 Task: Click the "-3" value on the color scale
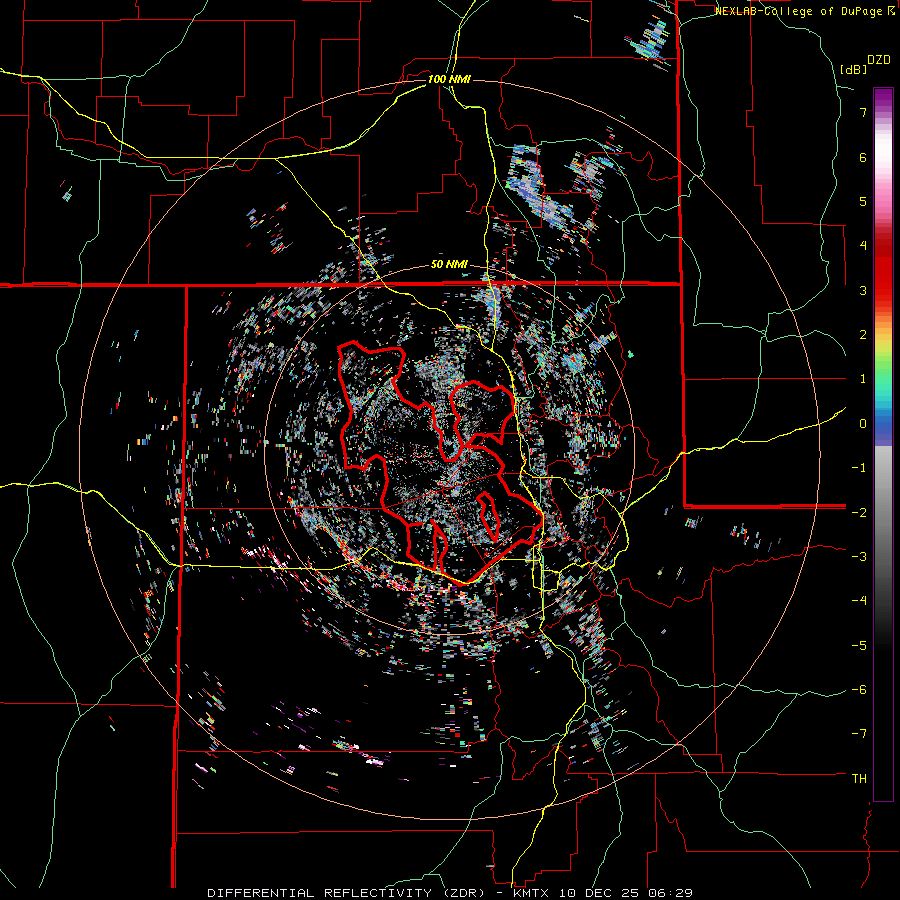[859, 556]
